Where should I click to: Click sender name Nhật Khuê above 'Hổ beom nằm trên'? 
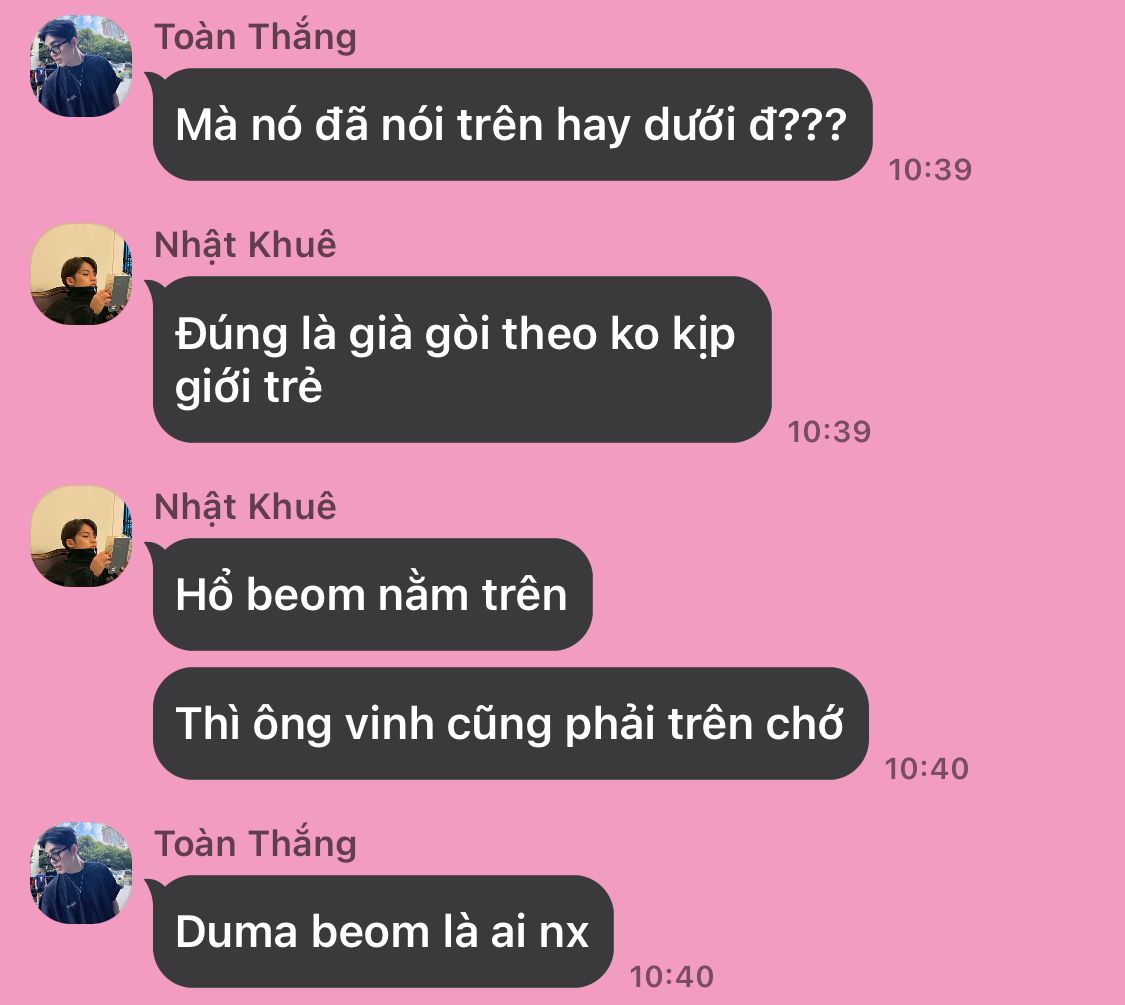pos(245,507)
